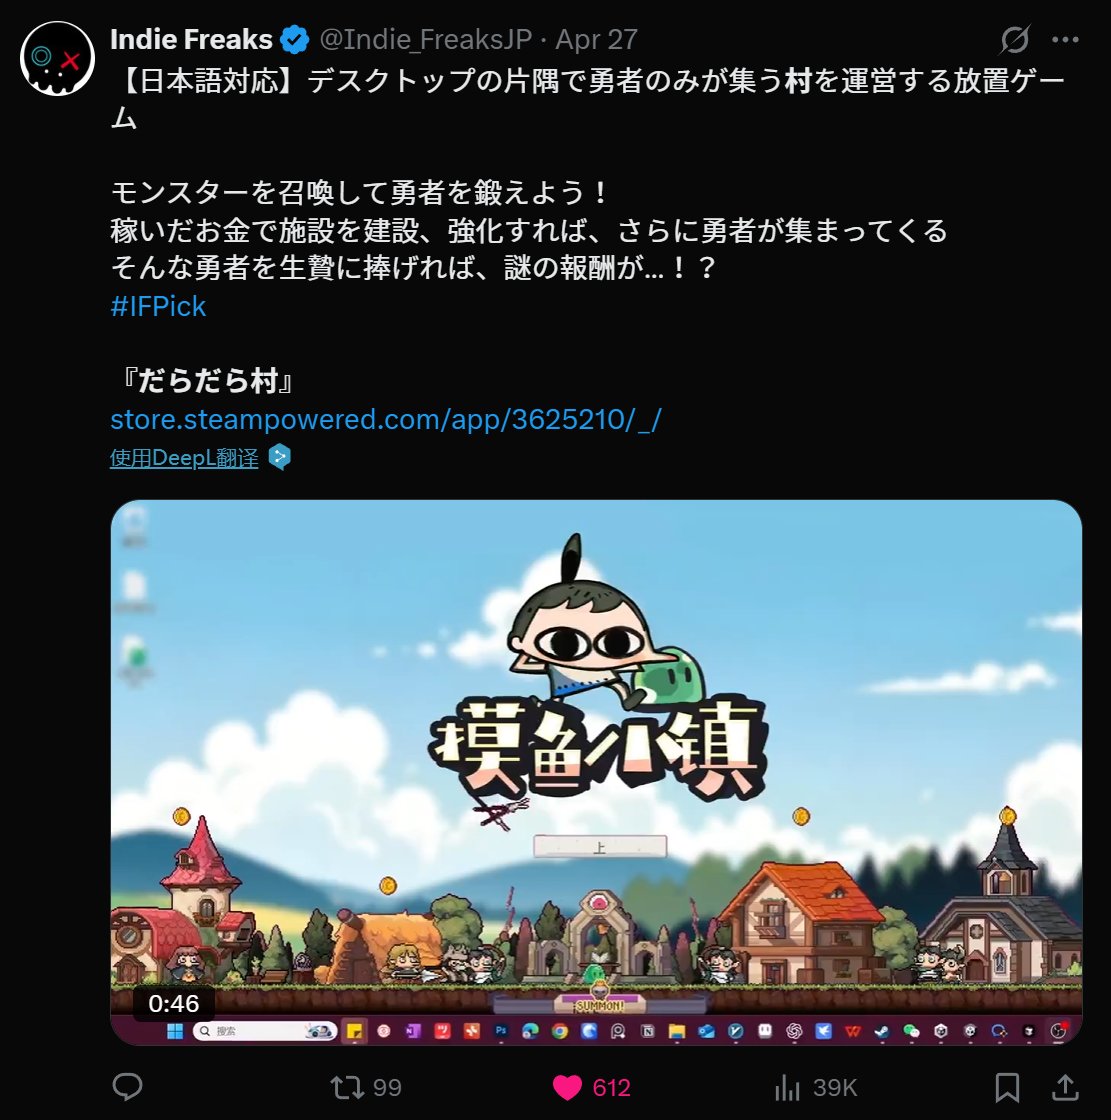Open the Indie Freaks display name
This screenshot has height=1120, width=1111.
pos(191,39)
